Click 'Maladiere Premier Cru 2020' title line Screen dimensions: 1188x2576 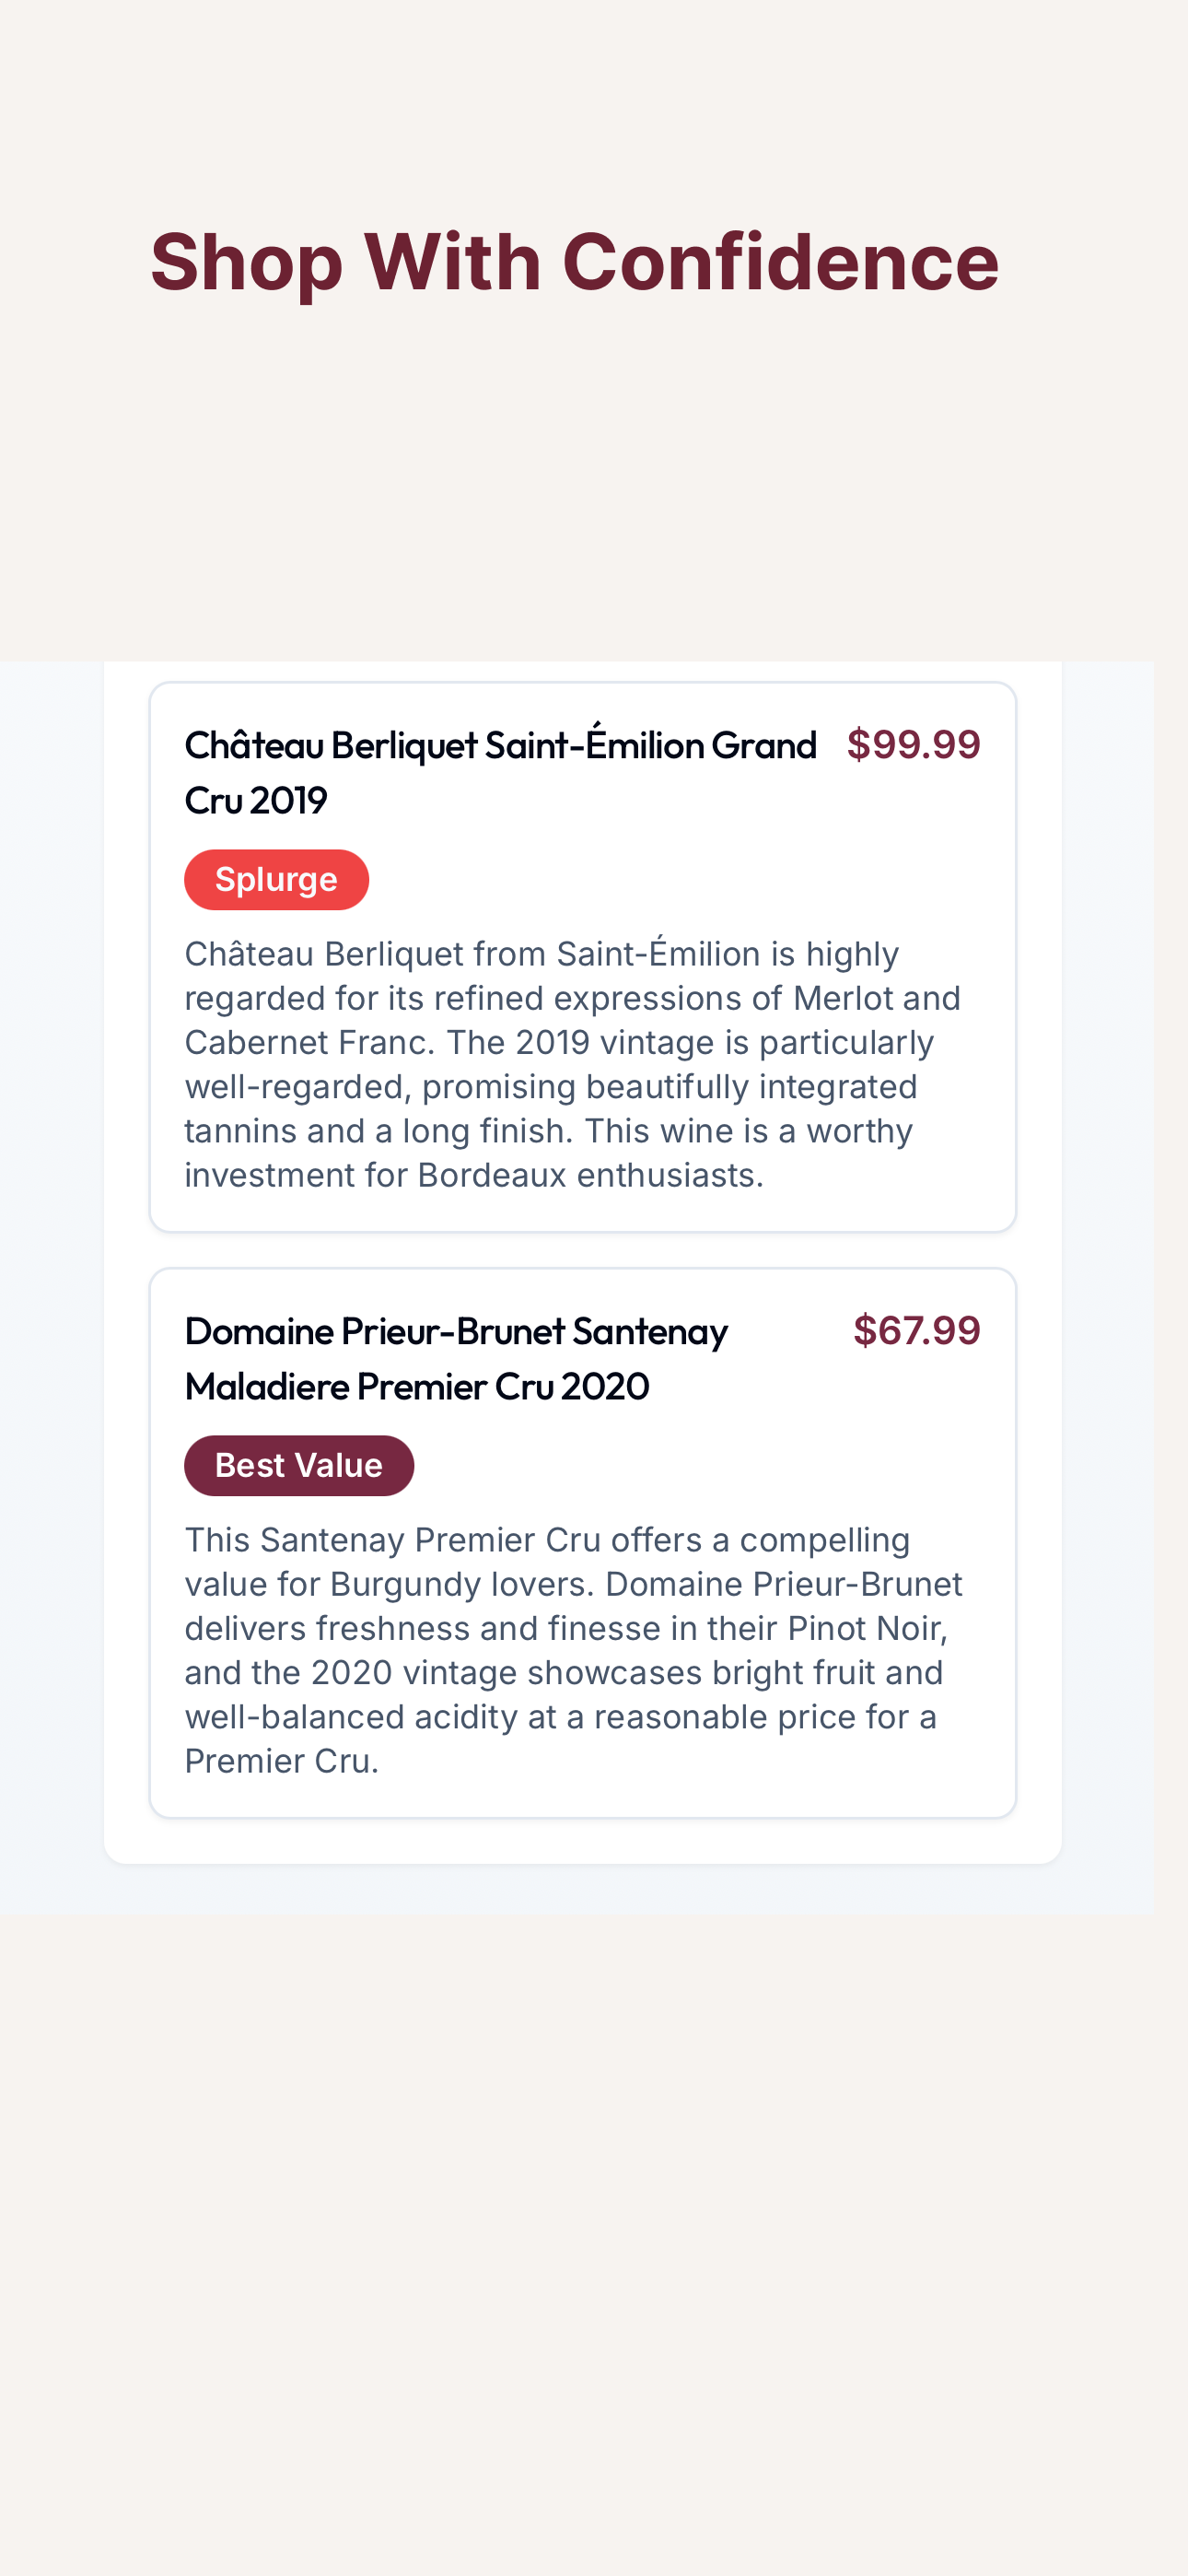417,1386
